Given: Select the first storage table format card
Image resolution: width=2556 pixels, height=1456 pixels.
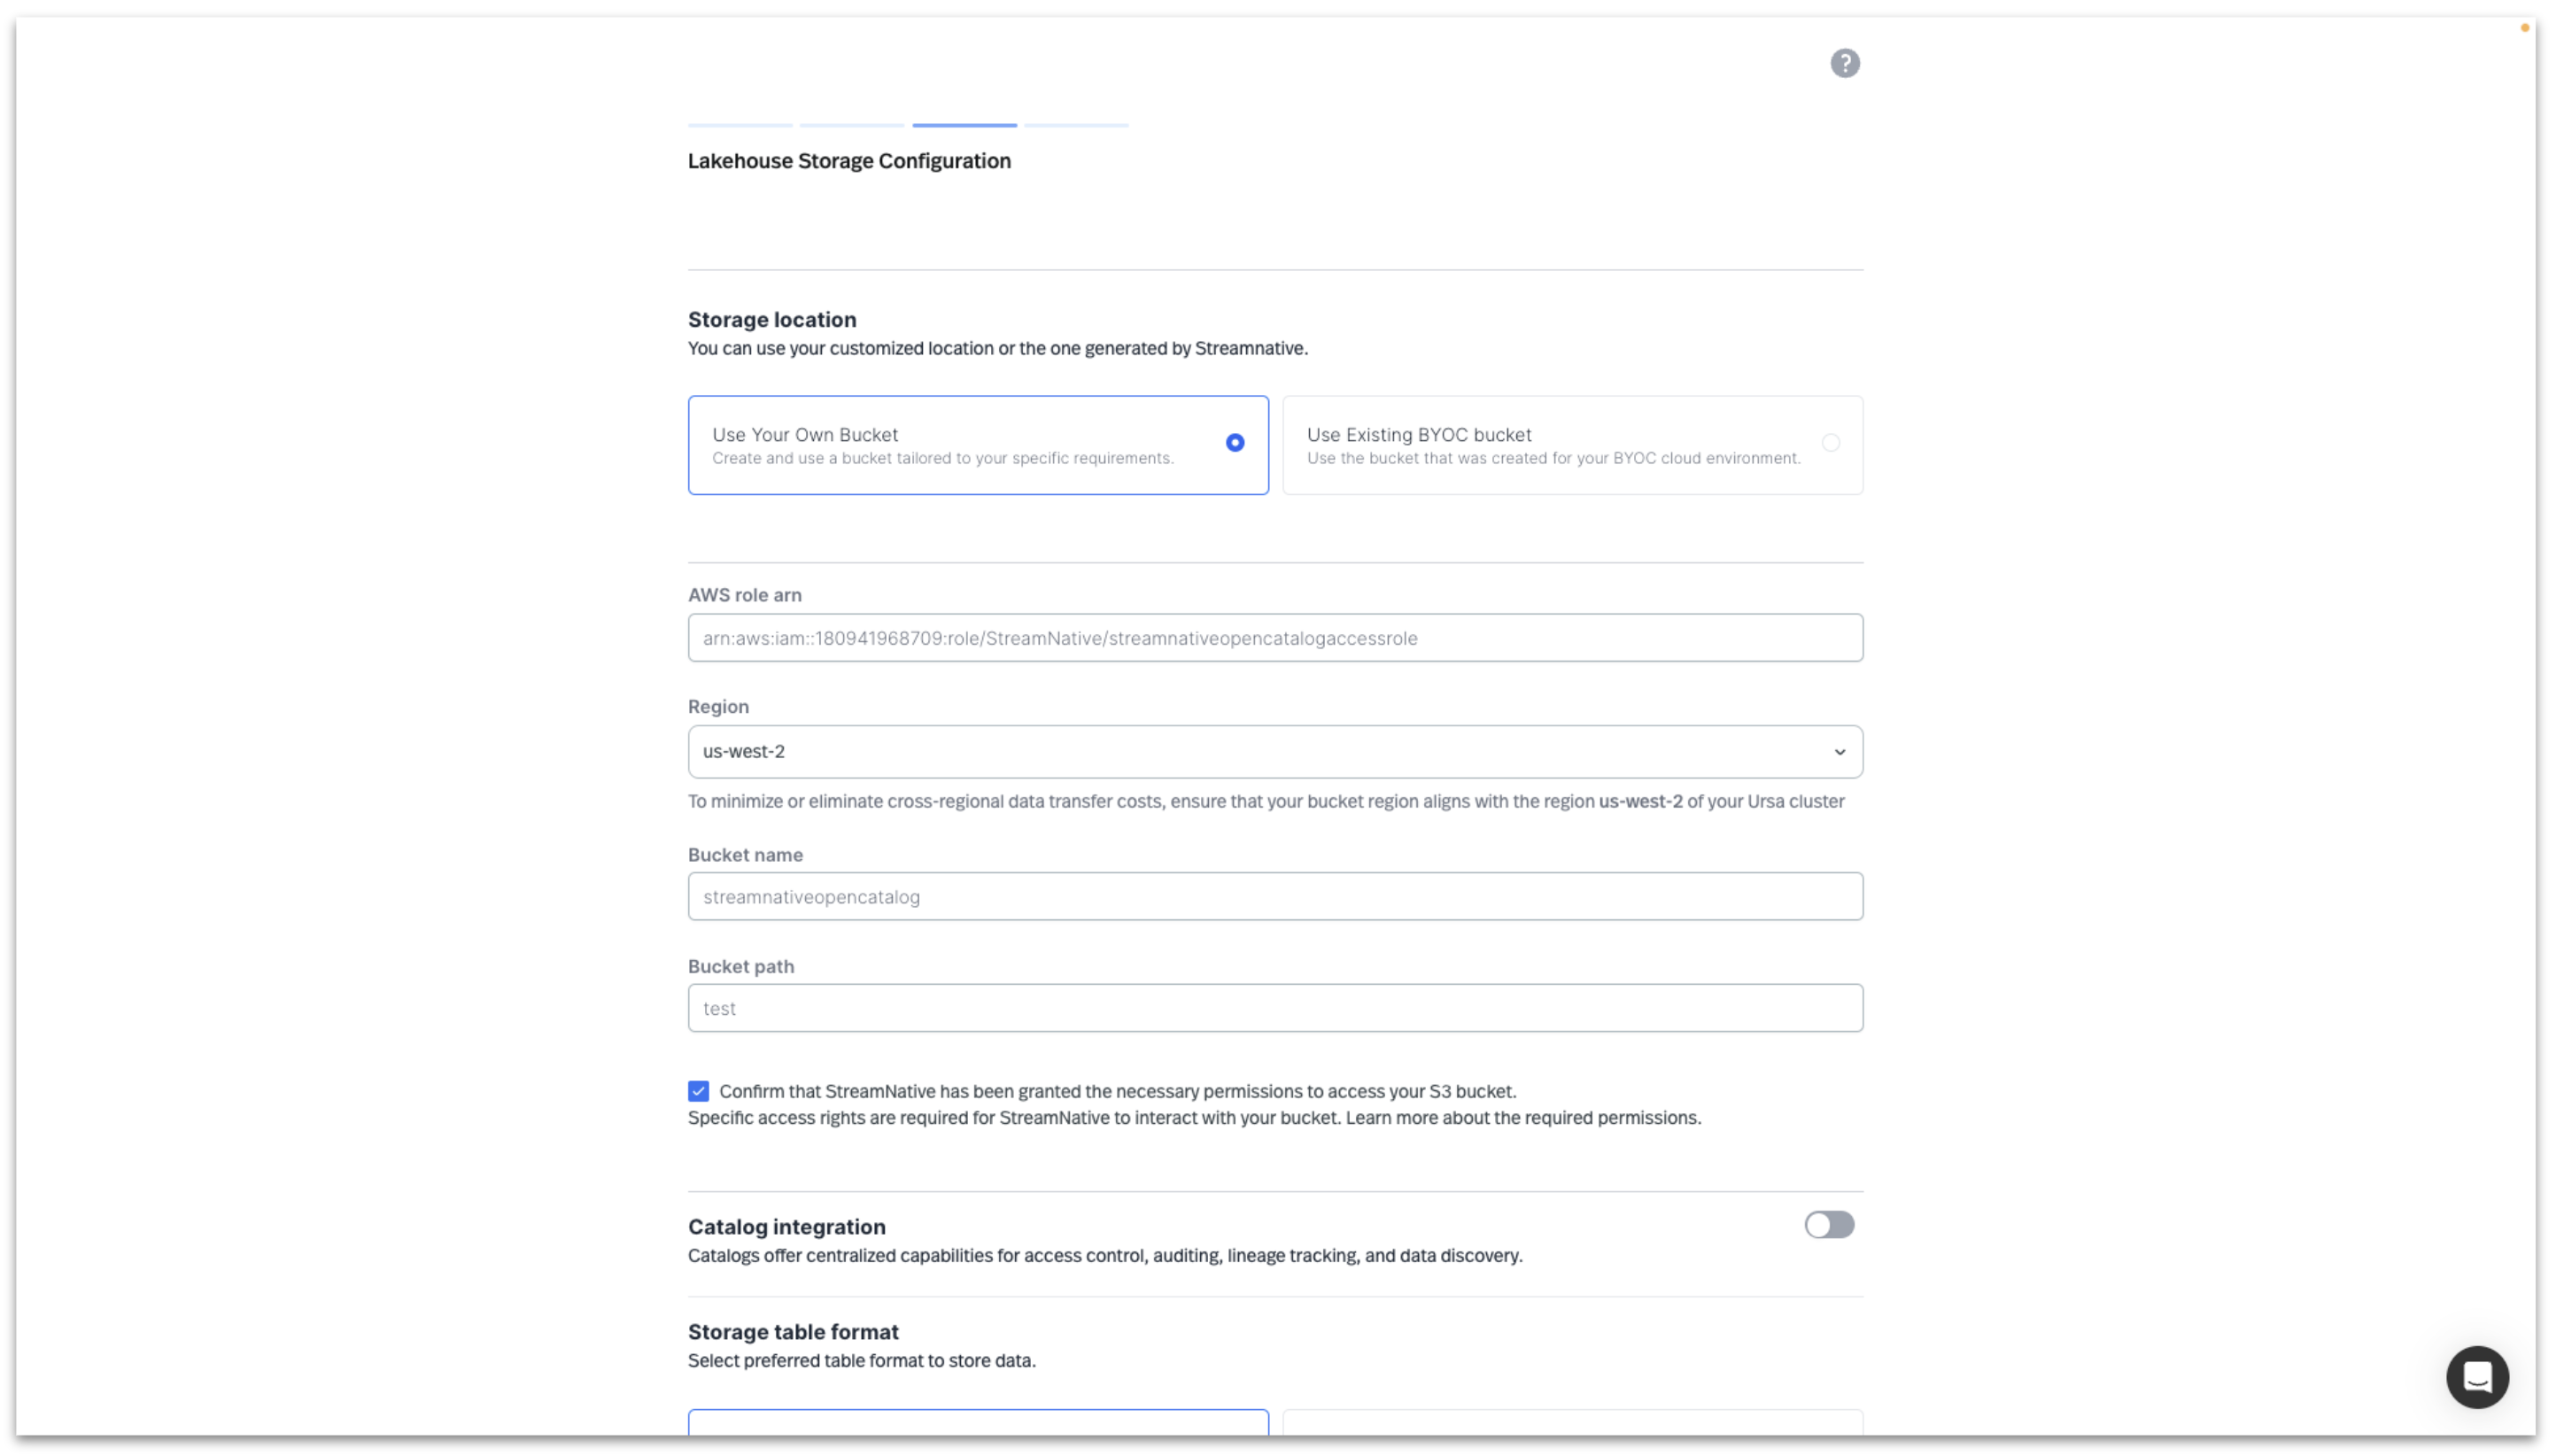Looking at the screenshot, I should coord(977,1430).
